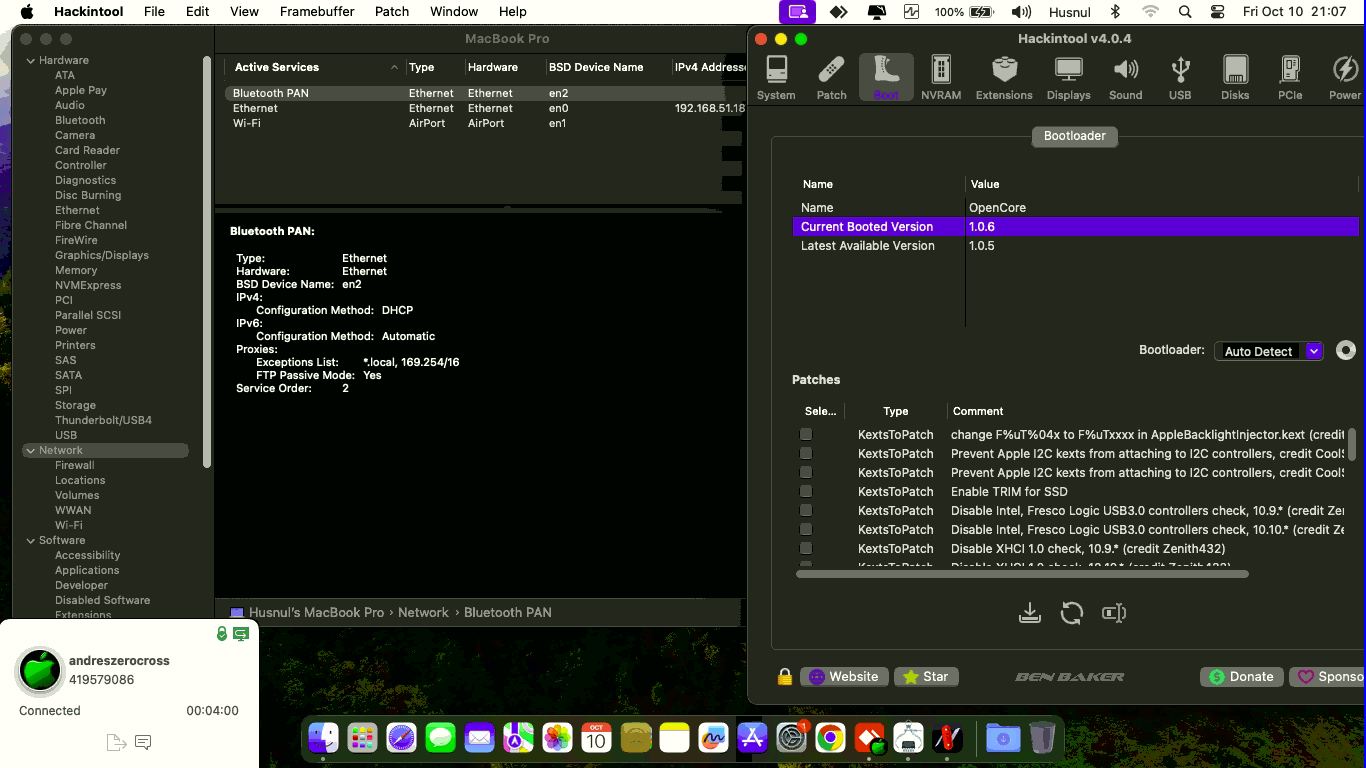Check the Fresco Logic USB3.0 10.10.* patch
1366x768 pixels.
pos(806,529)
